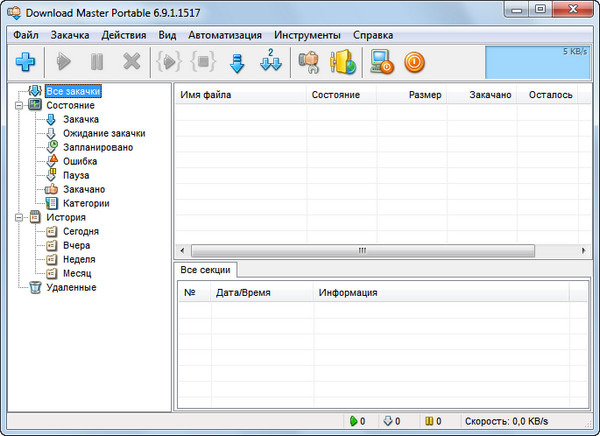Screen dimensions: 600x436
Task: Click the orange power button icon
Action: [x=414, y=62]
